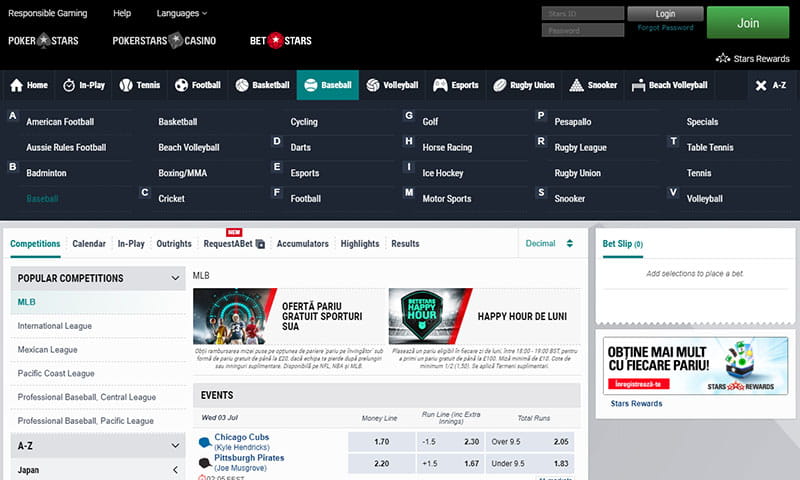Select the Baseball icon in nav bar

tap(311, 85)
